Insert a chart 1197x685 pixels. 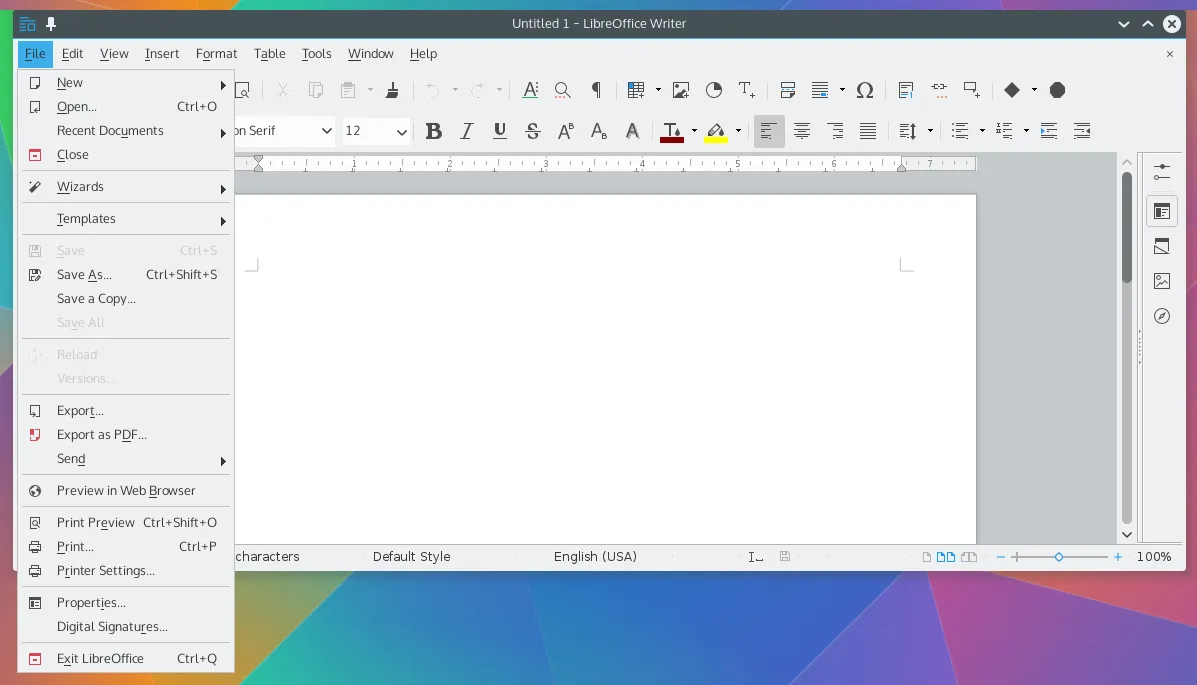713,90
